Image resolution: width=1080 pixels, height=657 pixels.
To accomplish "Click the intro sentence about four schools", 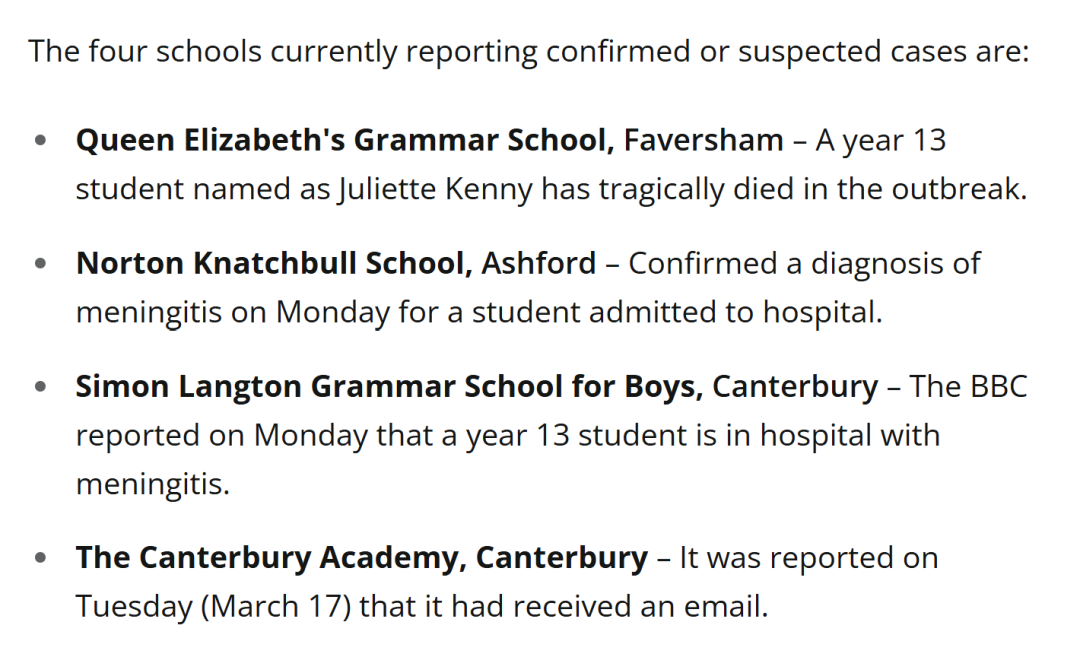I will 528,51.
